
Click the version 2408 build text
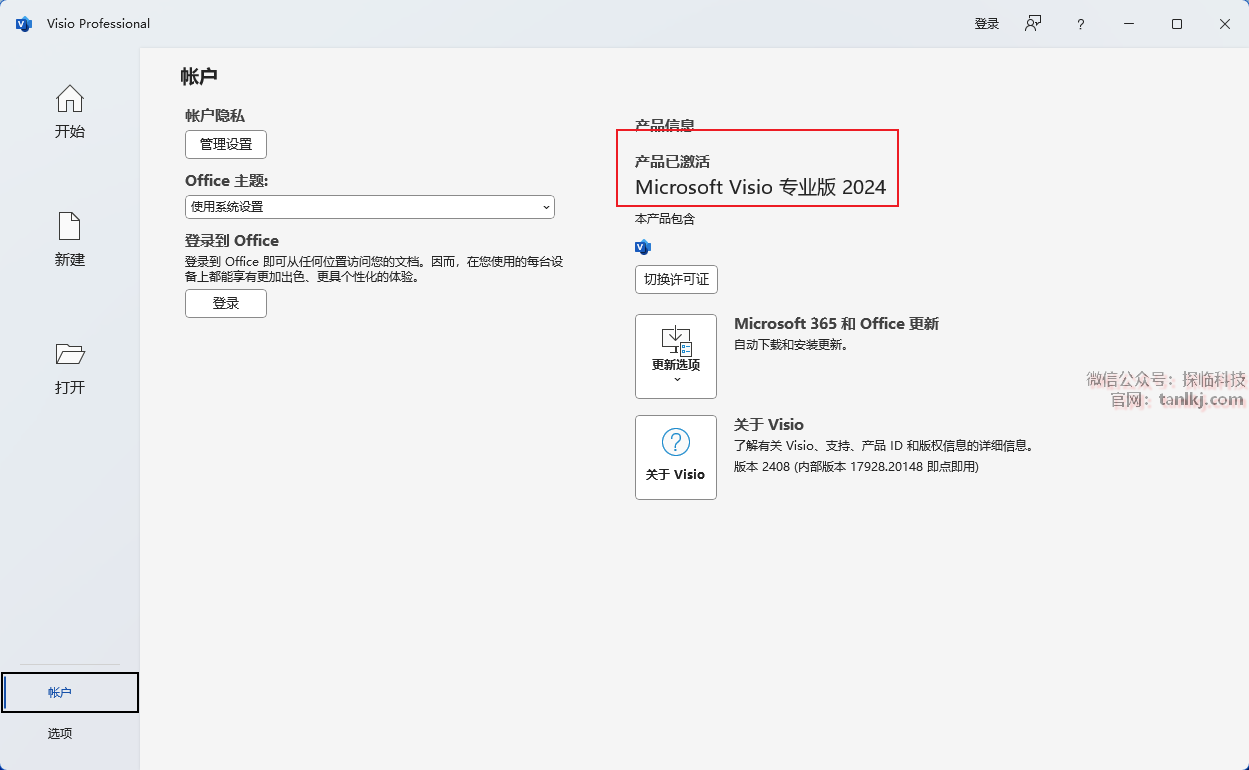click(x=856, y=467)
